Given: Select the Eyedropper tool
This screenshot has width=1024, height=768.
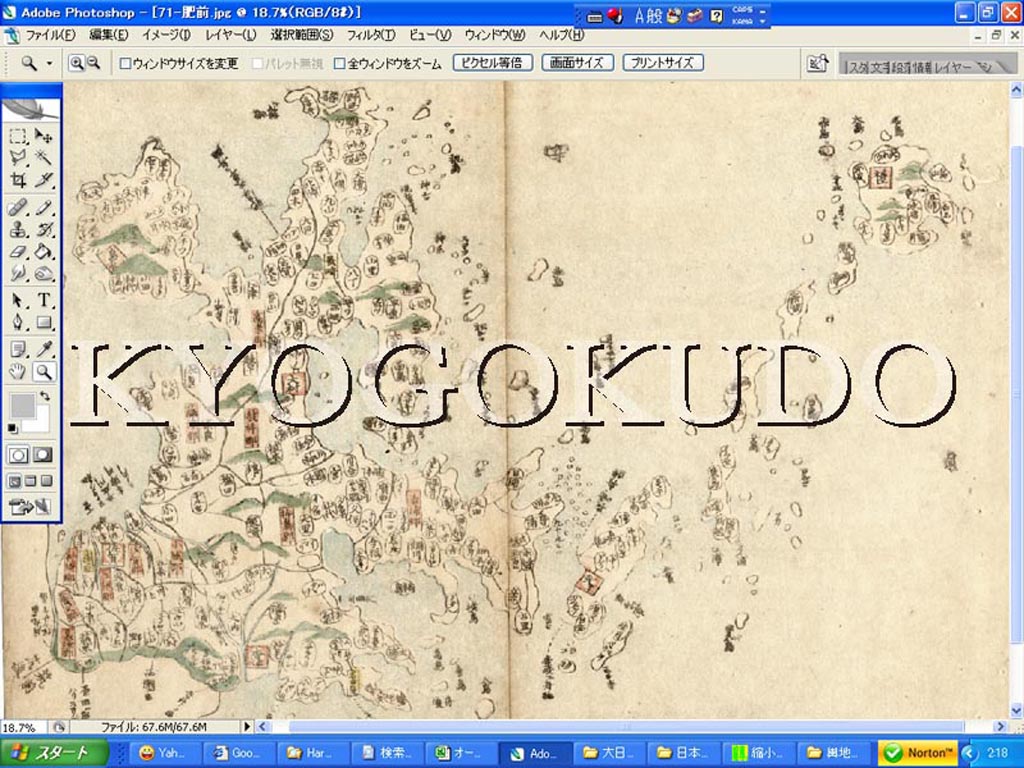Looking at the screenshot, I should click(43, 349).
